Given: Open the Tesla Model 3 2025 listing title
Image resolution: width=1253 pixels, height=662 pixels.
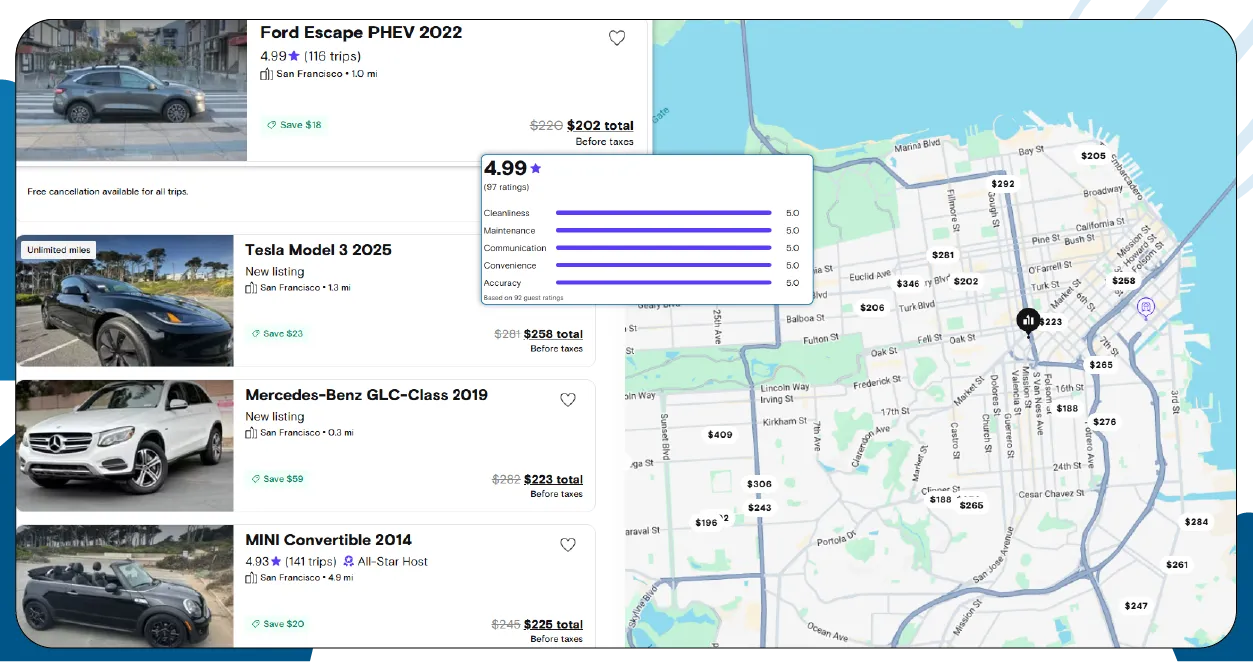Looking at the screenshot, I should coord(319,250).
